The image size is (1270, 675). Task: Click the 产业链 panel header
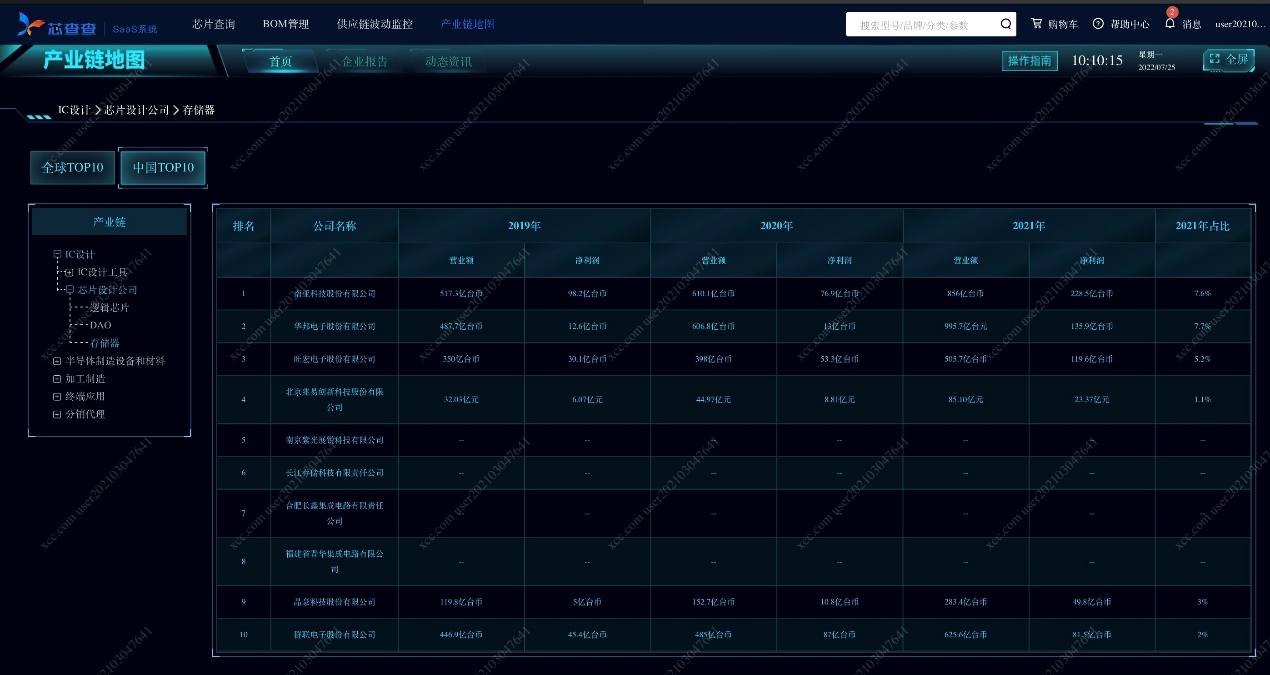click(x=110, y=222)
